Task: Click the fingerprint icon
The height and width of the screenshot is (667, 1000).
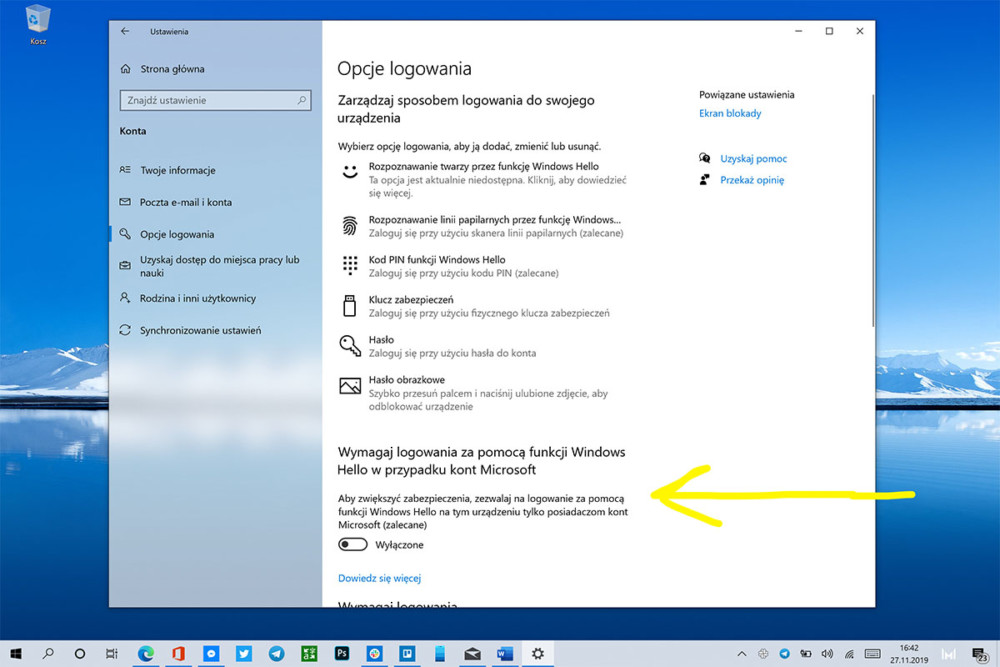Action: [x=349, y=226]
